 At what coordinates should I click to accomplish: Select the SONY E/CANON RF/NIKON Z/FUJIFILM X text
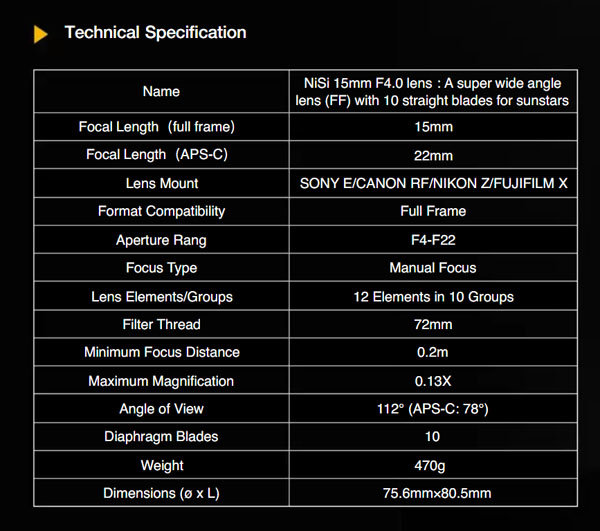click(434, 183)
